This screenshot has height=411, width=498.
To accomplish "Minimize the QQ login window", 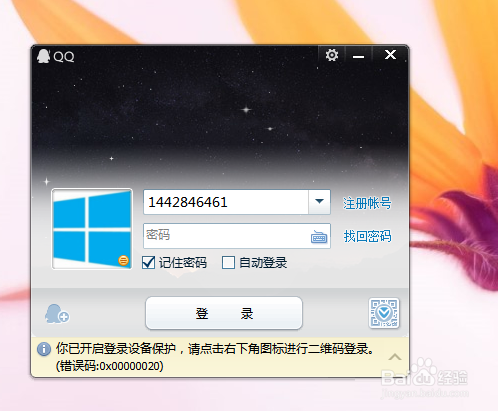I will click(359, 56).
